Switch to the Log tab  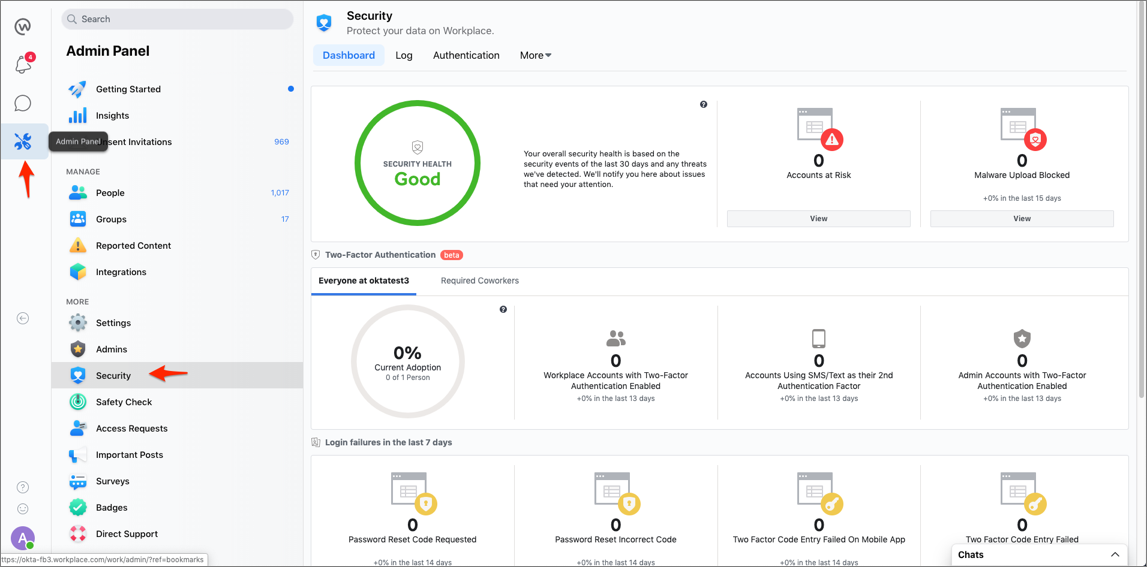coord(404,56)
